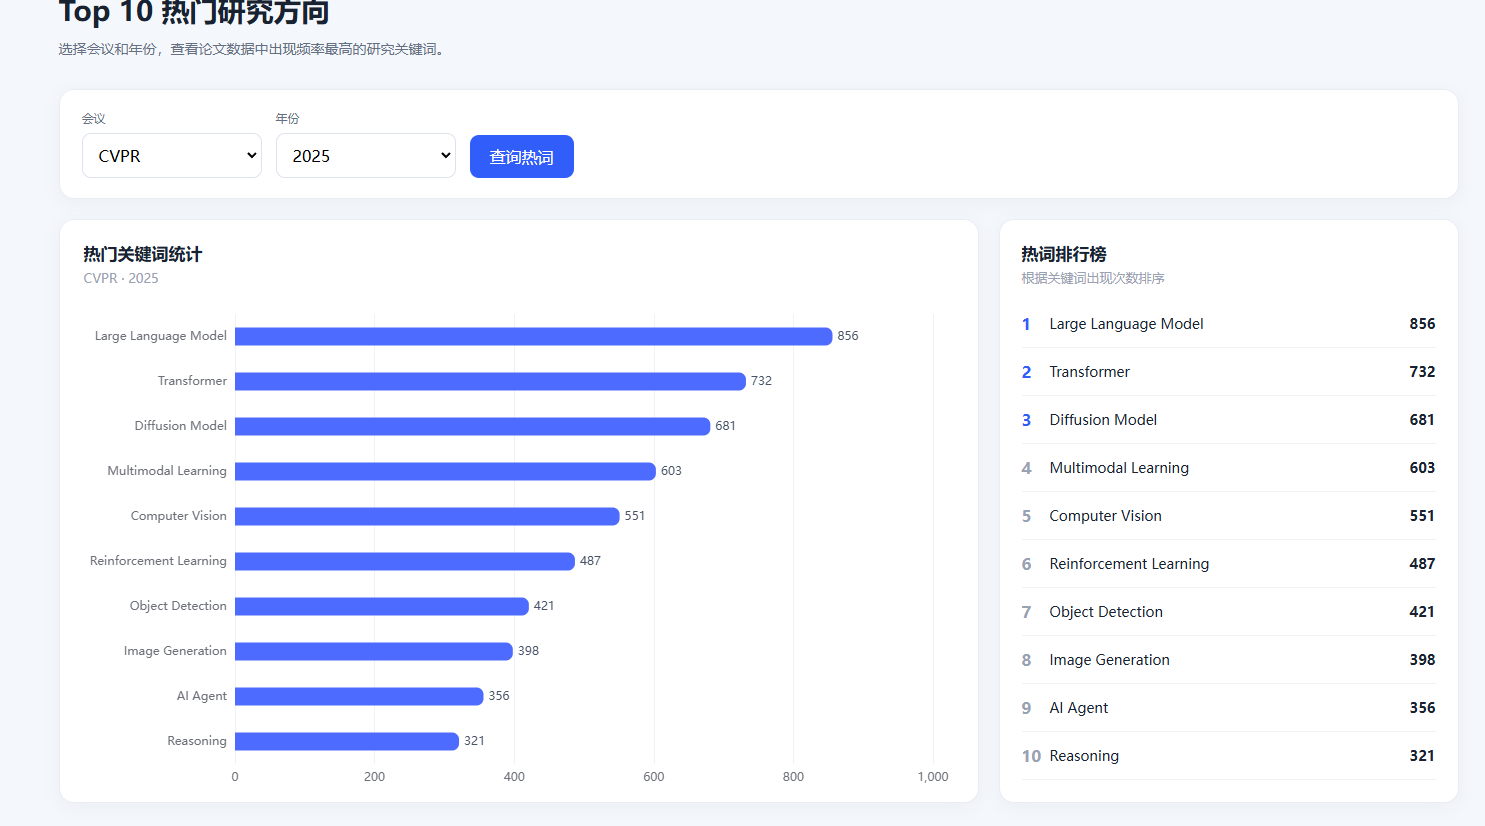1485x826 pixels.
Task: Click the 查询热词 button
Action: 522,157
